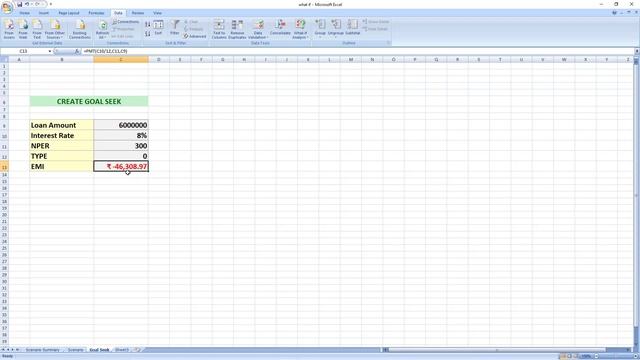Switch to Normal view icon in status bar
Image resolution: width=640 pixels, height=360 pixels.
click(x=563, y=356)
